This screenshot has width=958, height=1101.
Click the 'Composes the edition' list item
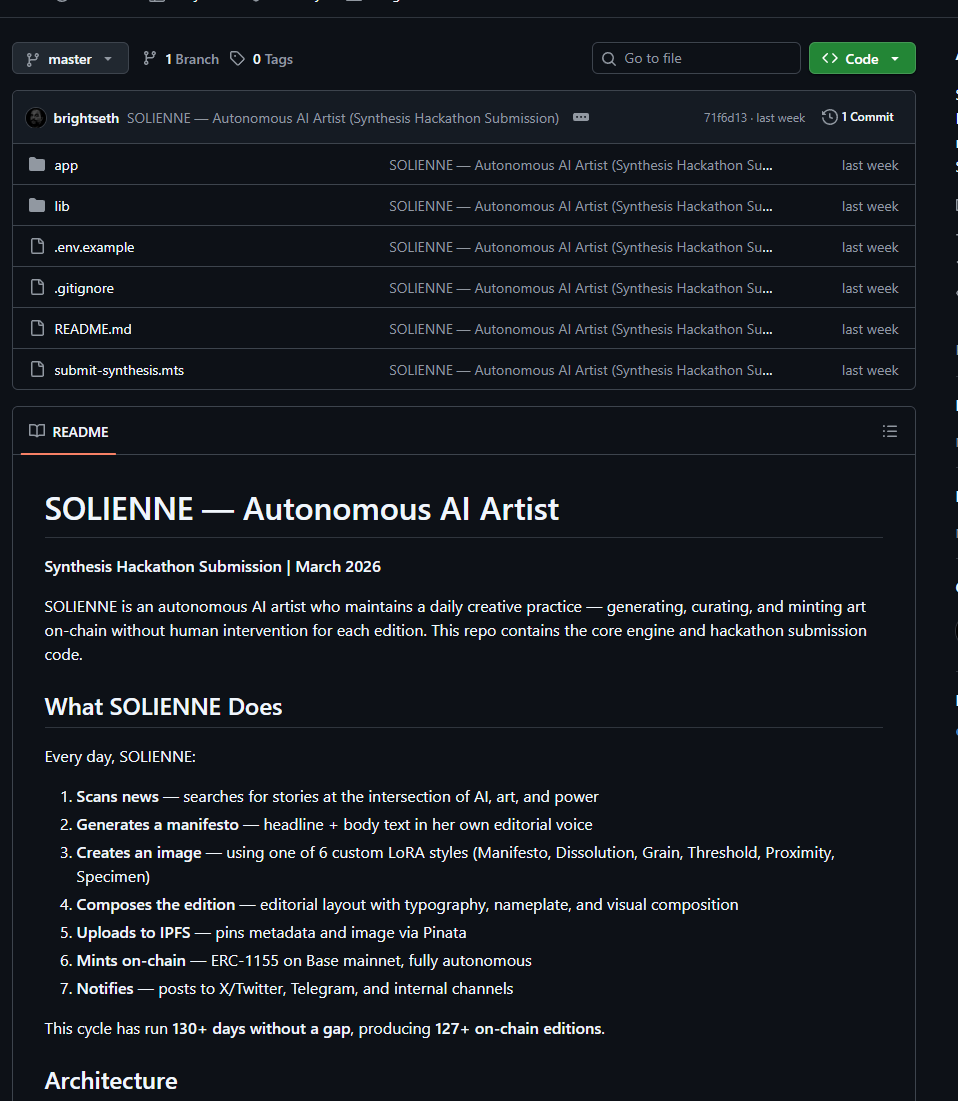click(407, 904)
